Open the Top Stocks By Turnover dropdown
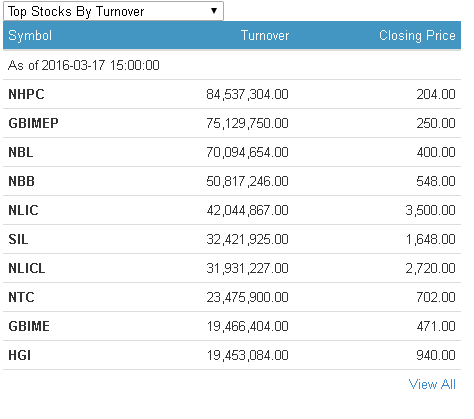Image resolution: width=474 pixels, height=419 pixels. click(113, 11)
